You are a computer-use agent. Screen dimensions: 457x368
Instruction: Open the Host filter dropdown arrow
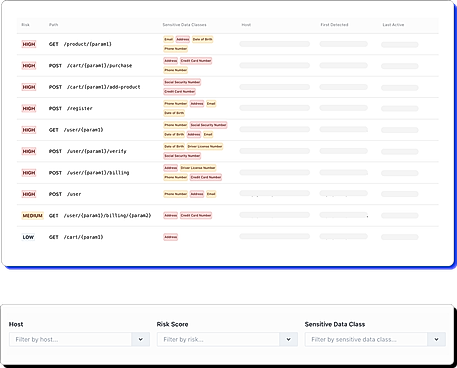click(141, 339)
